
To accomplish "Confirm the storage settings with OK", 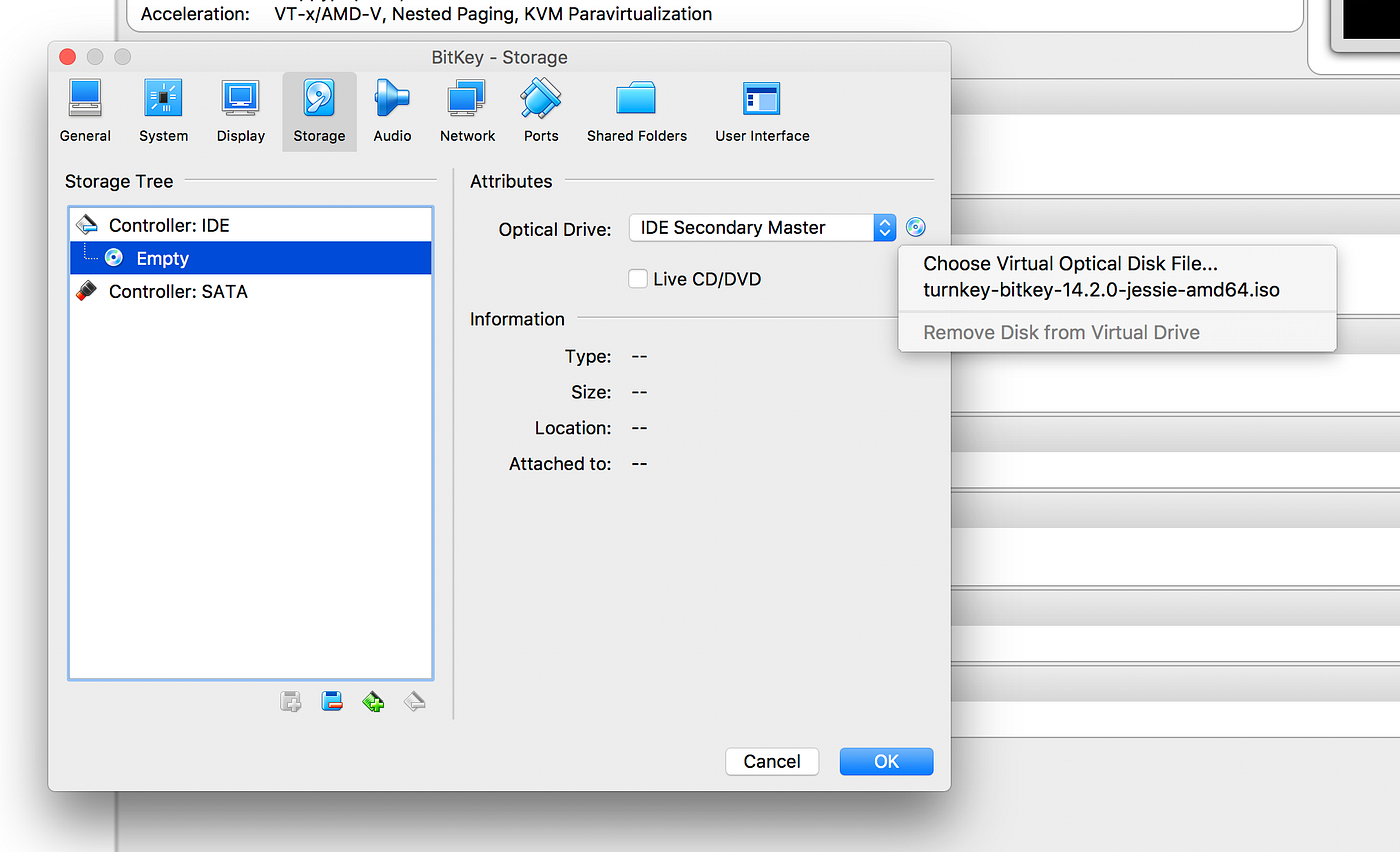I will pos(886,761).
